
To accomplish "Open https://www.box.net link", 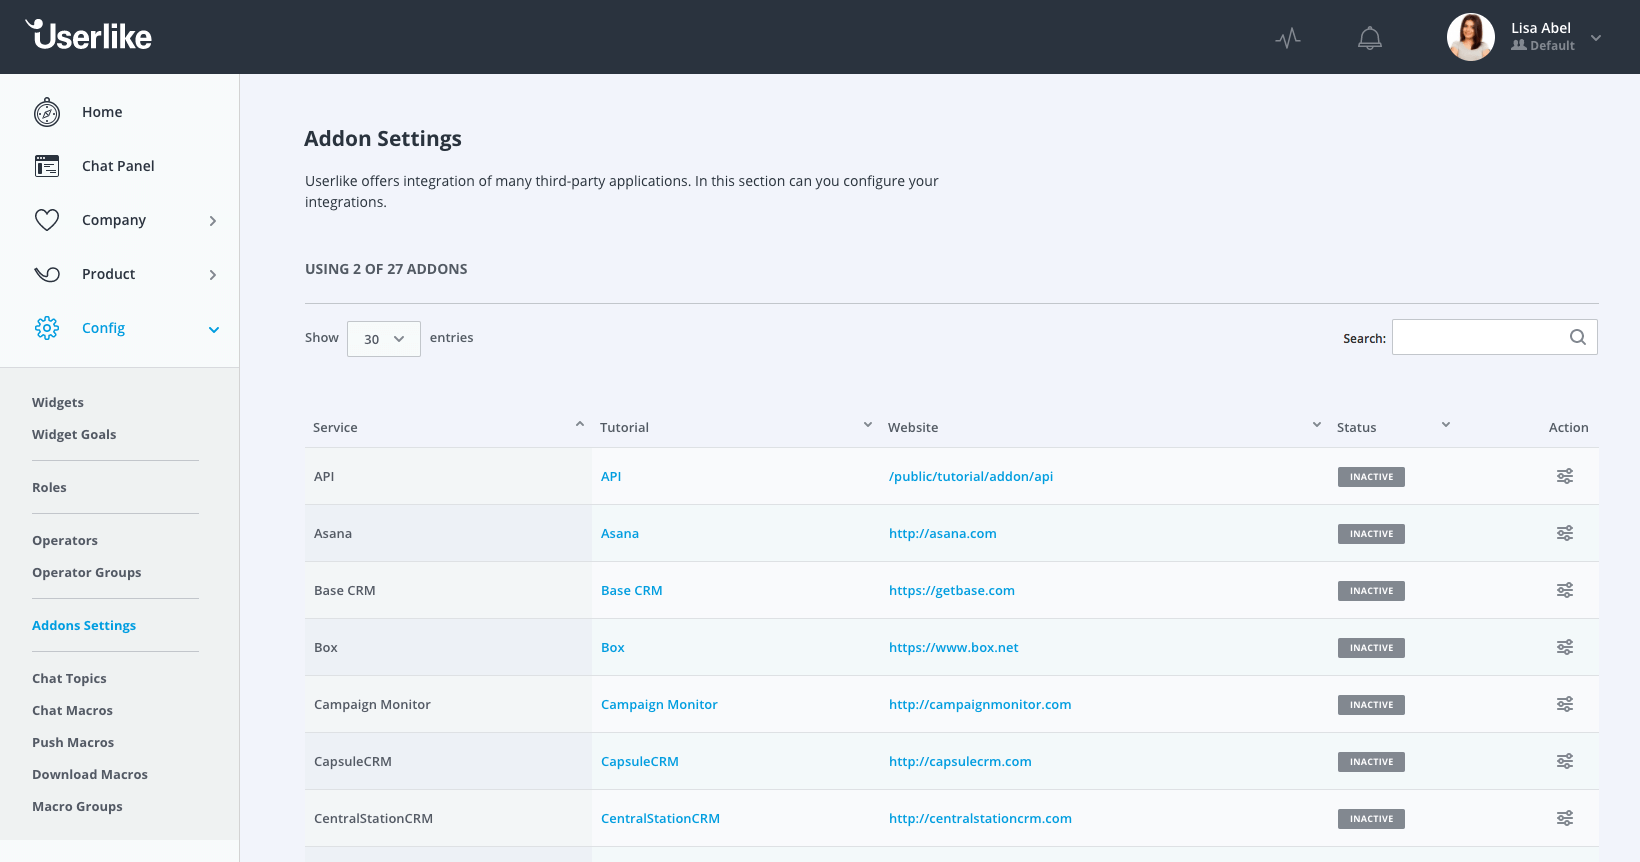I will click(x=954, y=647).
